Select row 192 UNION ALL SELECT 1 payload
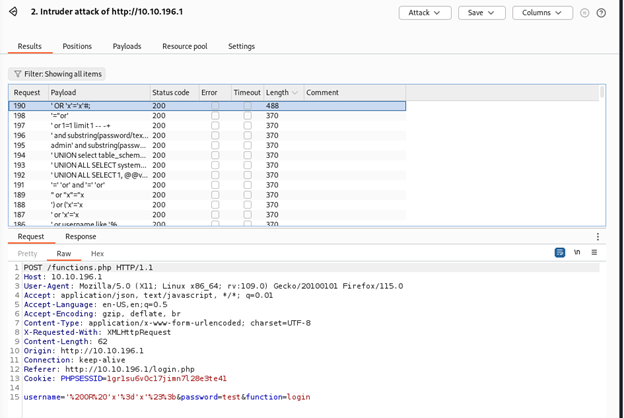624x418 pixels. [207, 175]
